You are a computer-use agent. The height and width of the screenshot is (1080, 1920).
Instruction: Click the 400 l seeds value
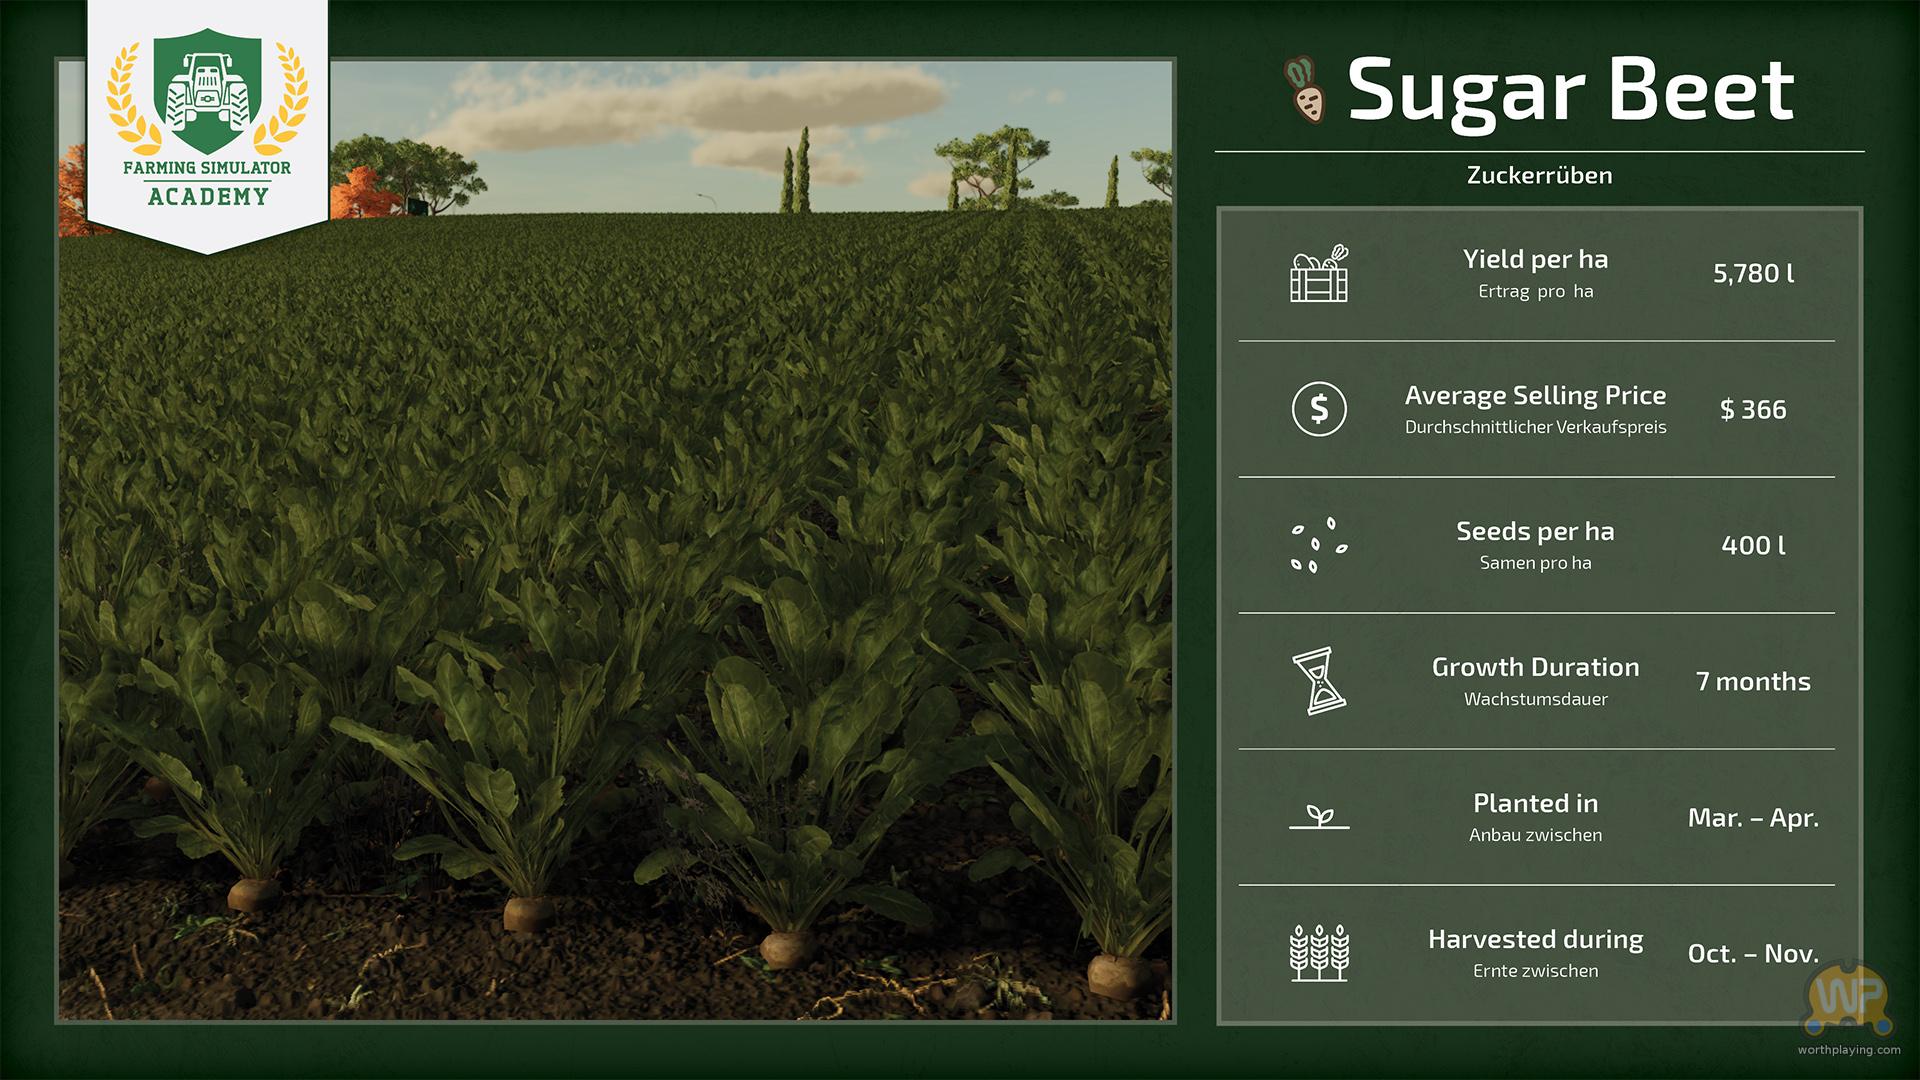pos(1753,545)
